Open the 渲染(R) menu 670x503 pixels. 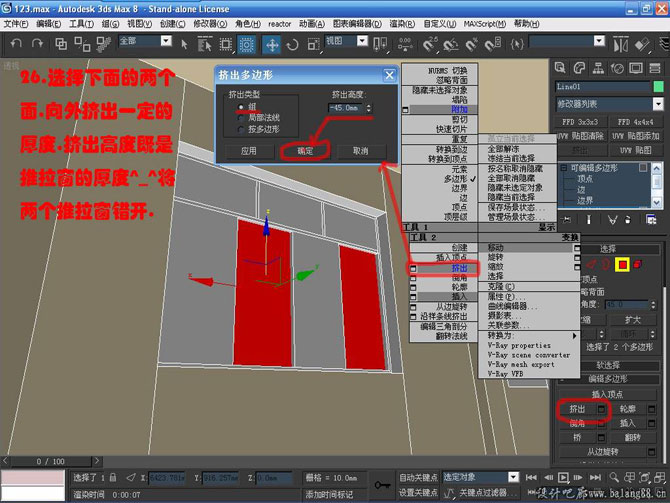click(x=402, y=24)
